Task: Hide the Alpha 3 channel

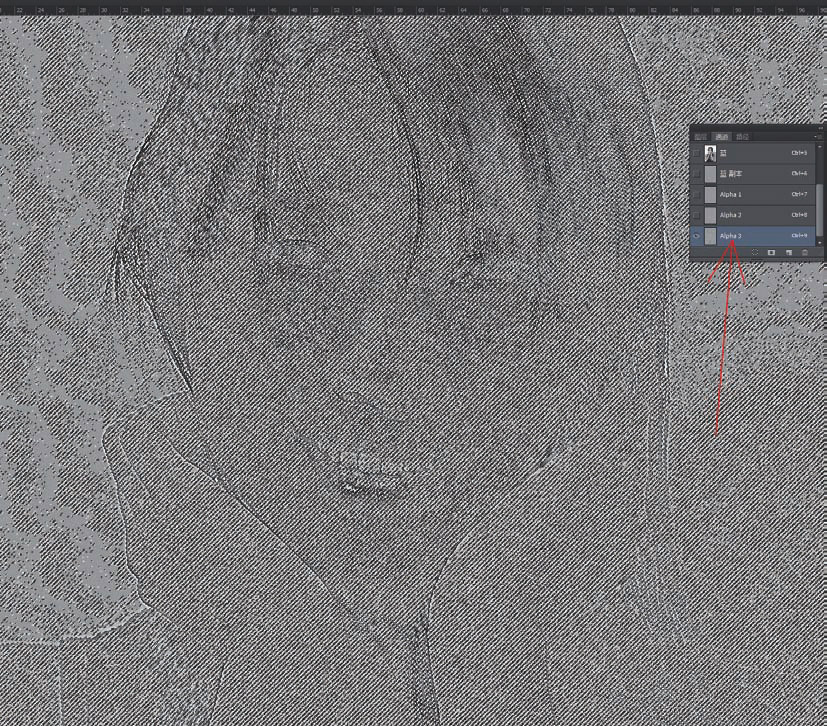Action: tap(696, 236)
